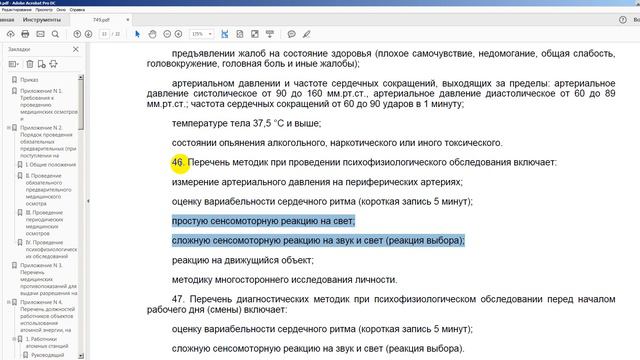Click the fit-width page view icon
Screen dimensions: 640x360
coord(224,34)
